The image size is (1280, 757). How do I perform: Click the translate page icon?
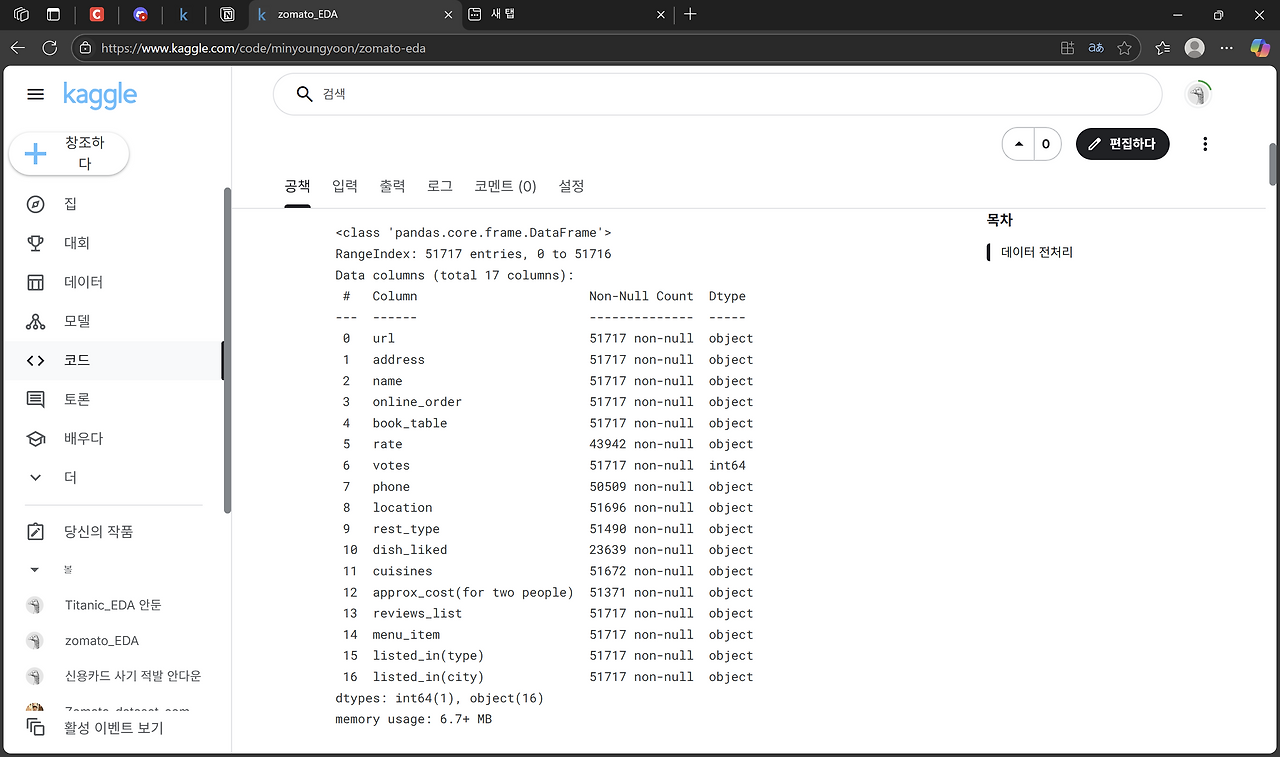click(1096, 48)
